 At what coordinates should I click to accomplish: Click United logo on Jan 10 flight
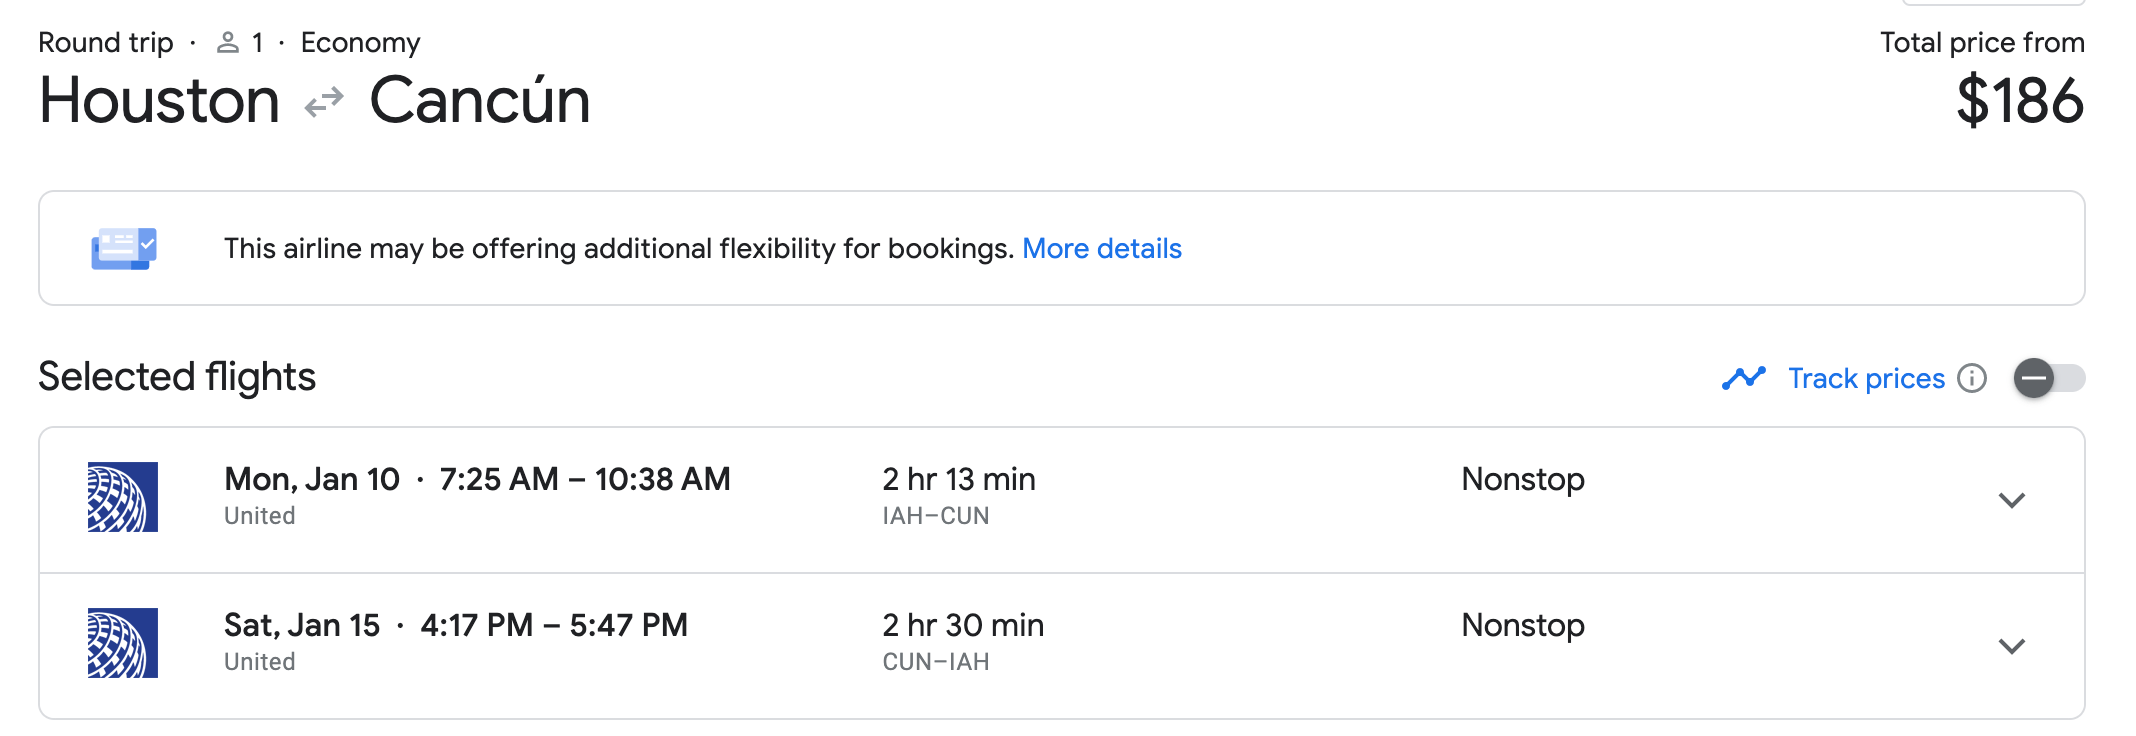123,497
